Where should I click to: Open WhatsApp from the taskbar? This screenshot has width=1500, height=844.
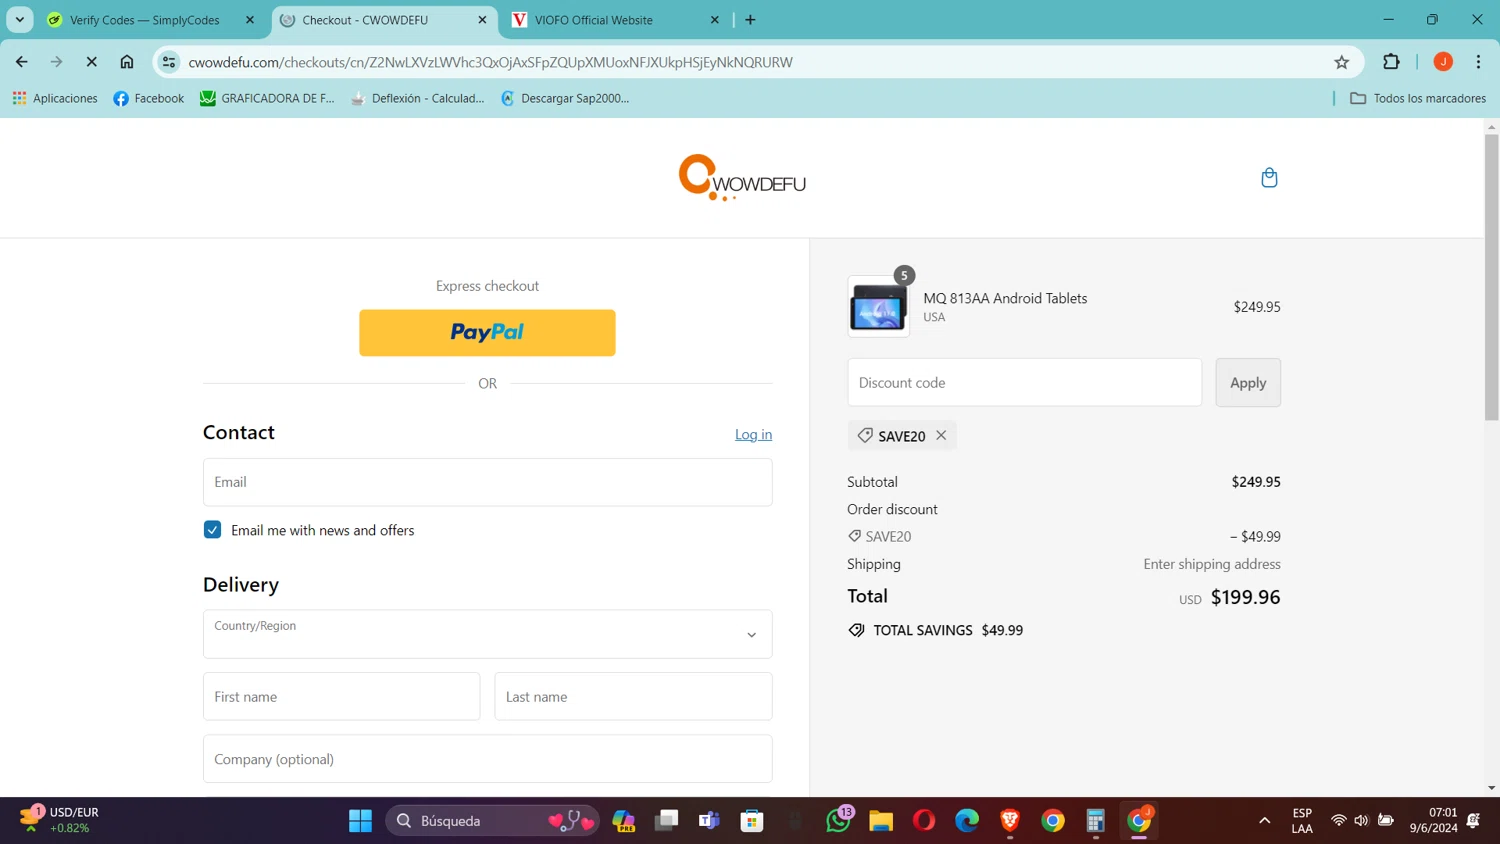[838, 821]
